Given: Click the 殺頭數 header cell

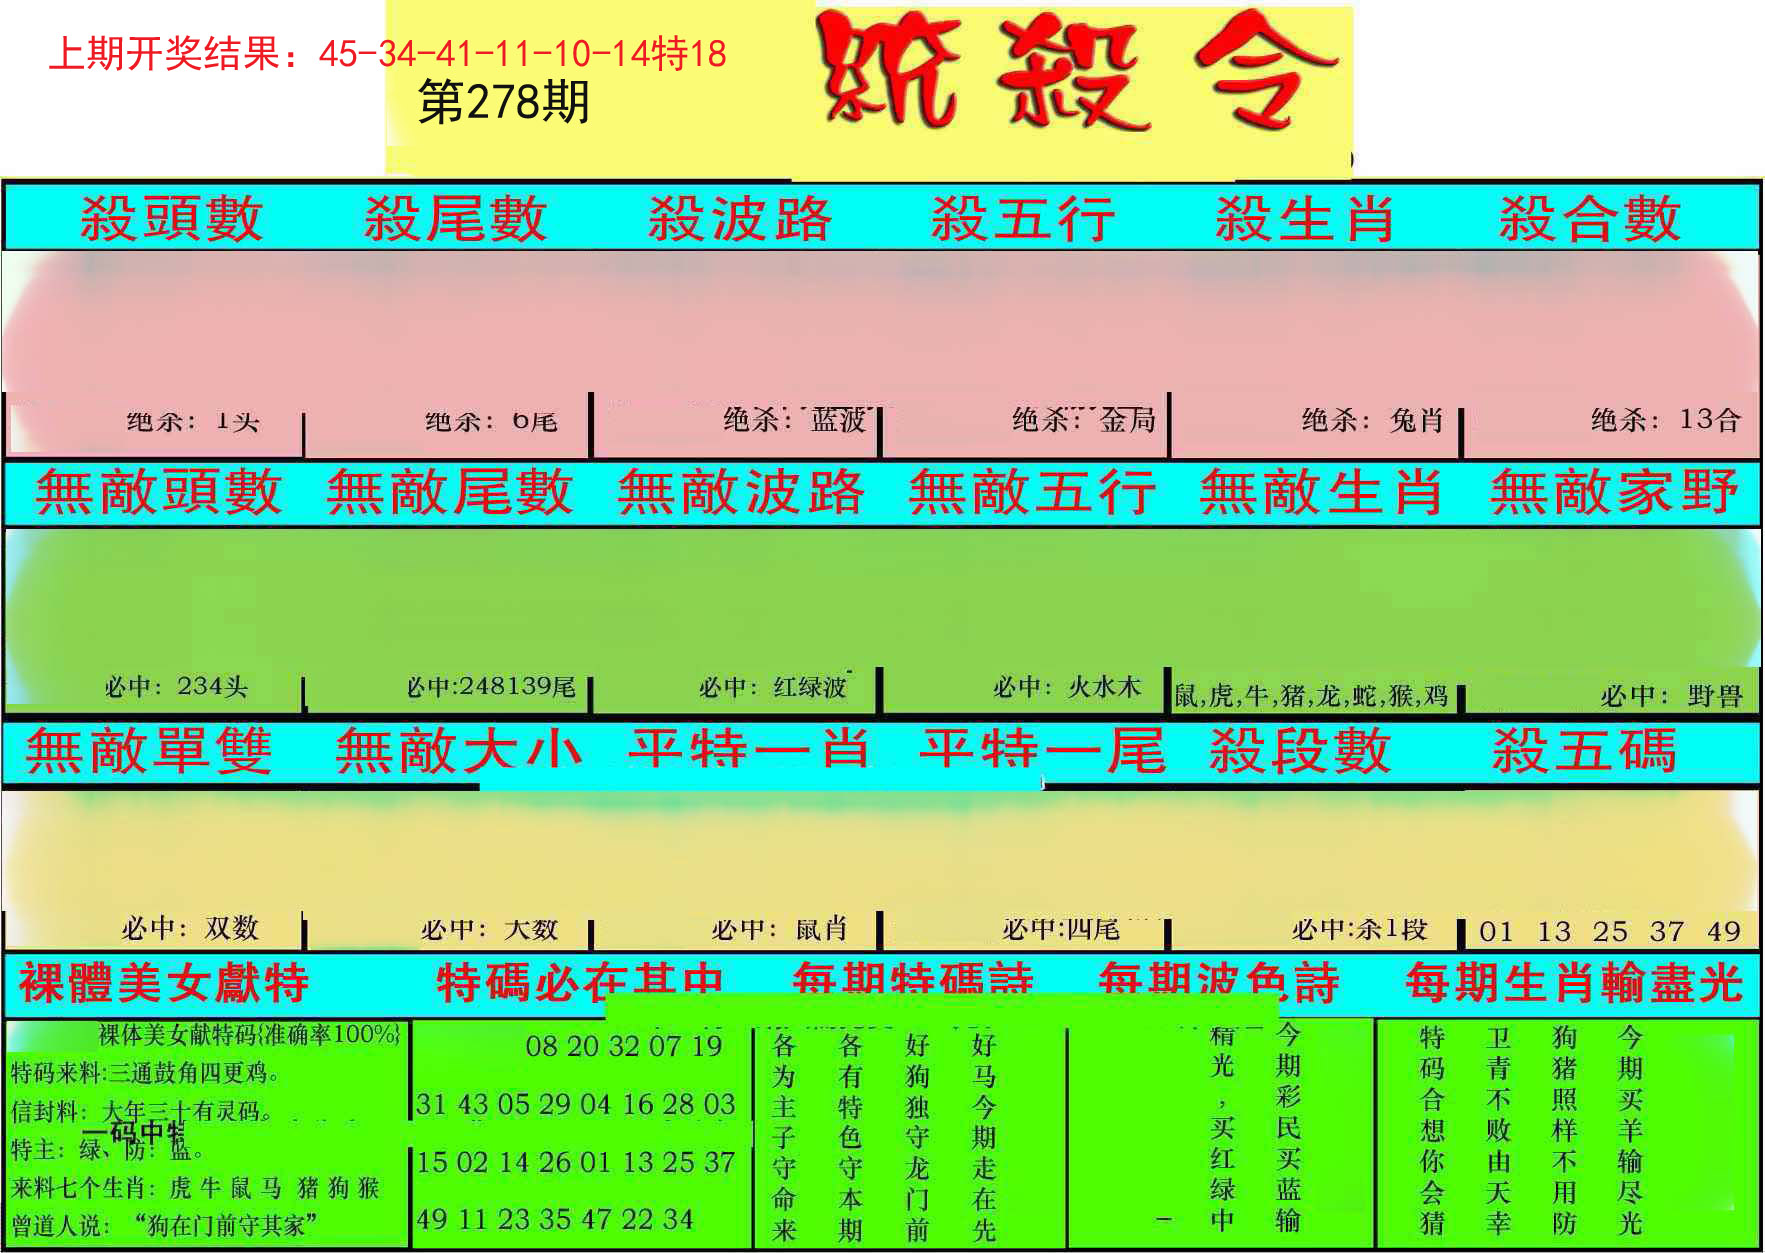Looking at the screenshot, I should tap(171, 219).
